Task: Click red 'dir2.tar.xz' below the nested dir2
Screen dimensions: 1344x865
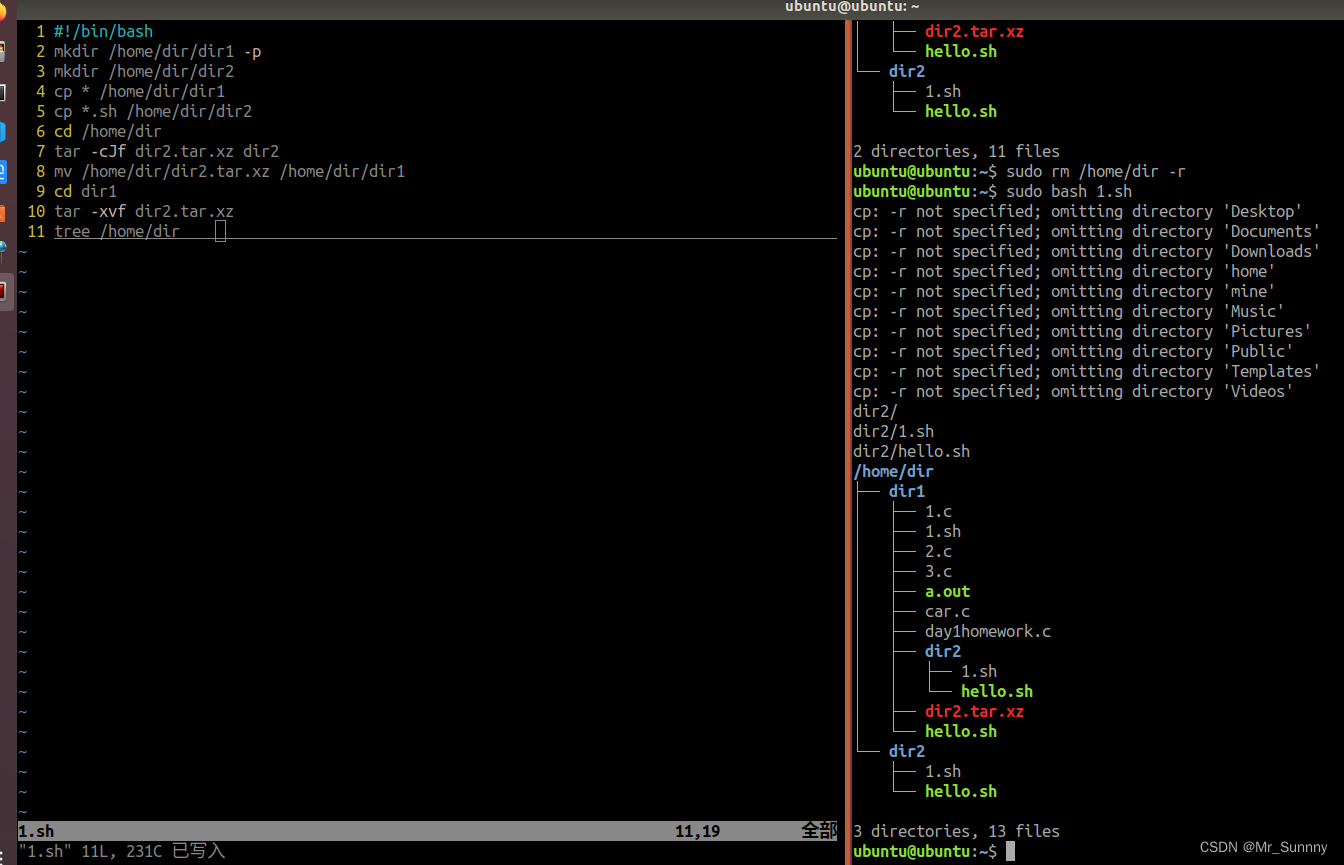Action: tap(975, 711)
